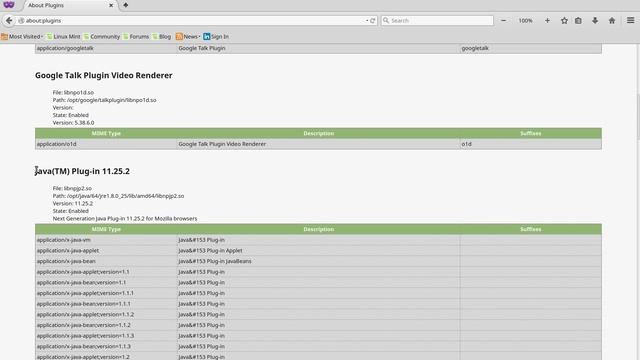This screenshot has width=640, height=360.
Task: Open the LinkedIn Sign In bookmark
Action: pyautogui.click(x=216, y=36)
